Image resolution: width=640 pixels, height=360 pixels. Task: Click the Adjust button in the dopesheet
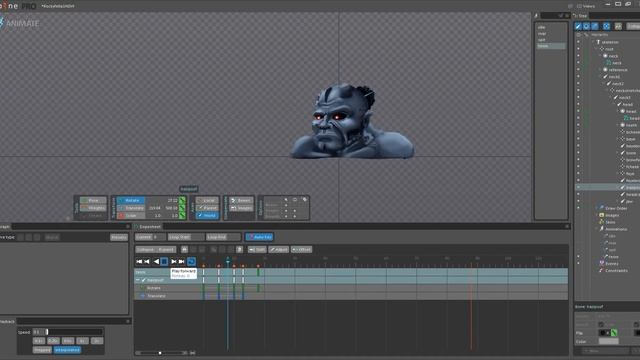click(279, 249)
